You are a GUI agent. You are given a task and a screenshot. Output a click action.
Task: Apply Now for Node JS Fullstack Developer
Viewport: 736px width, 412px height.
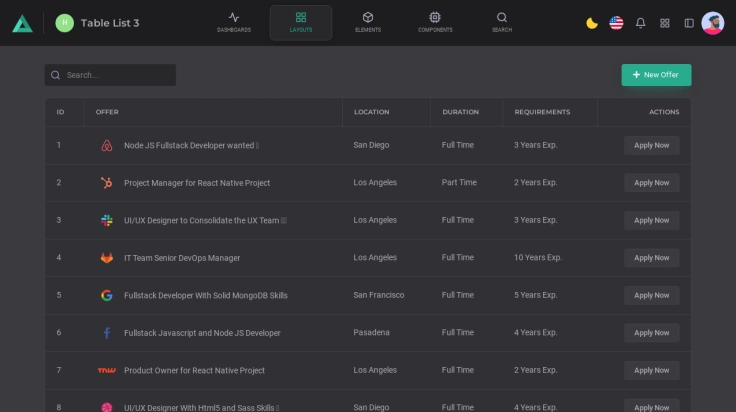point(651,146)
